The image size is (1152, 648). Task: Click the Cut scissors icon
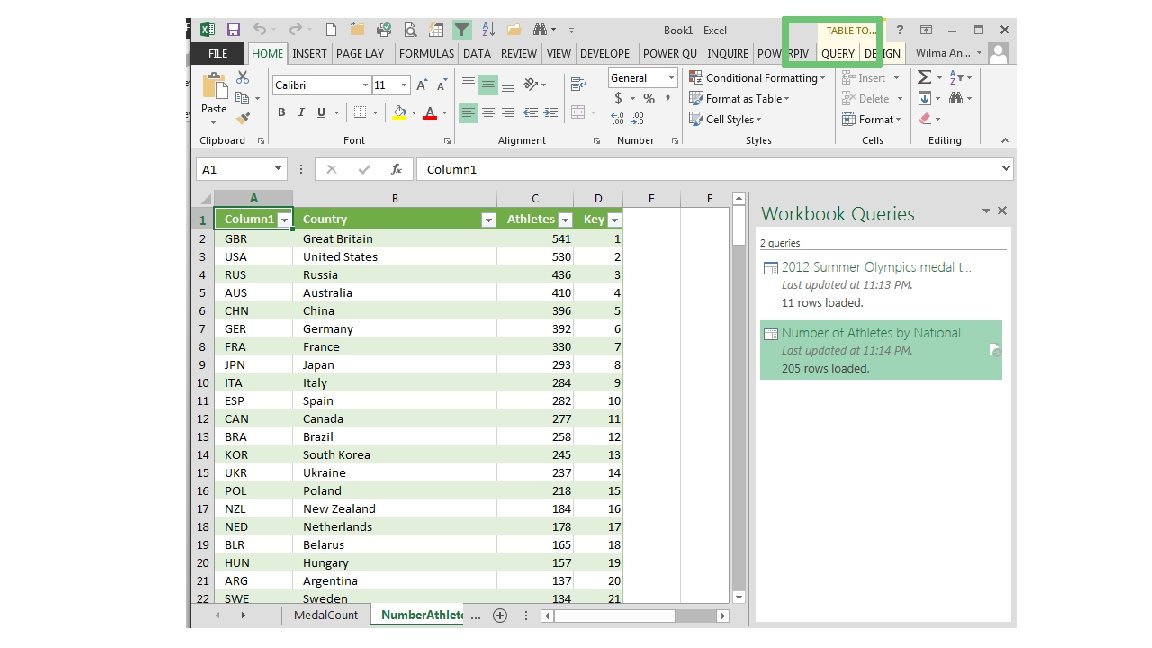pyautogui.click(x=242, y=77)
